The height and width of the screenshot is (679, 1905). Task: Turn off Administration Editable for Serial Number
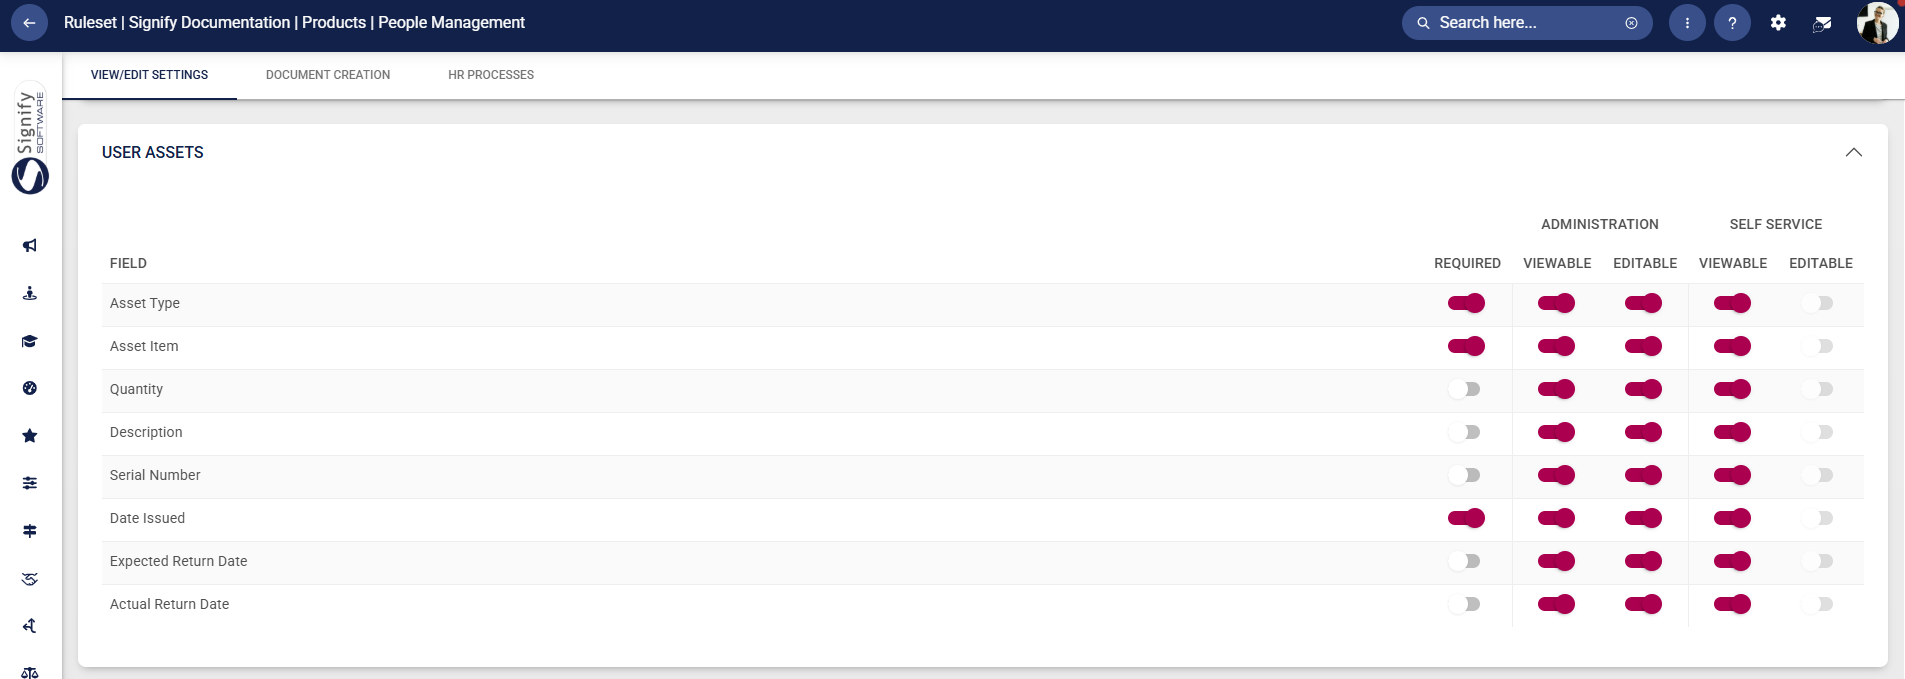[1643, 475]
